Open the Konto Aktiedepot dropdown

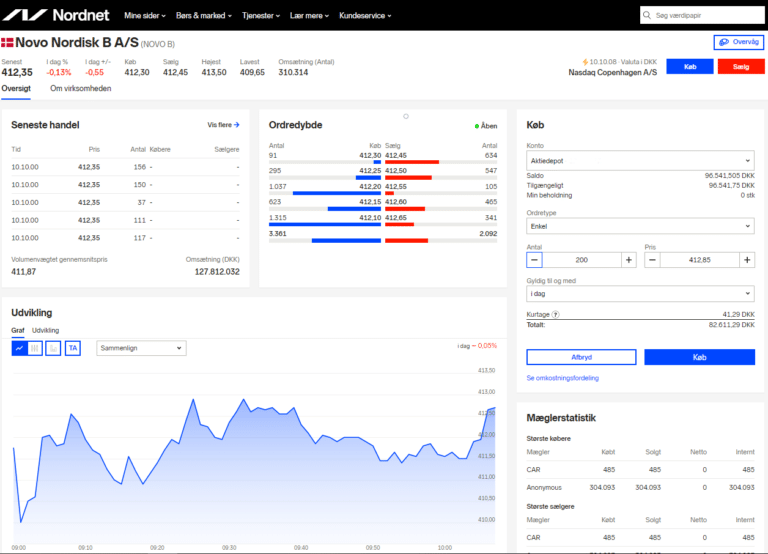(x=640, y=160)
